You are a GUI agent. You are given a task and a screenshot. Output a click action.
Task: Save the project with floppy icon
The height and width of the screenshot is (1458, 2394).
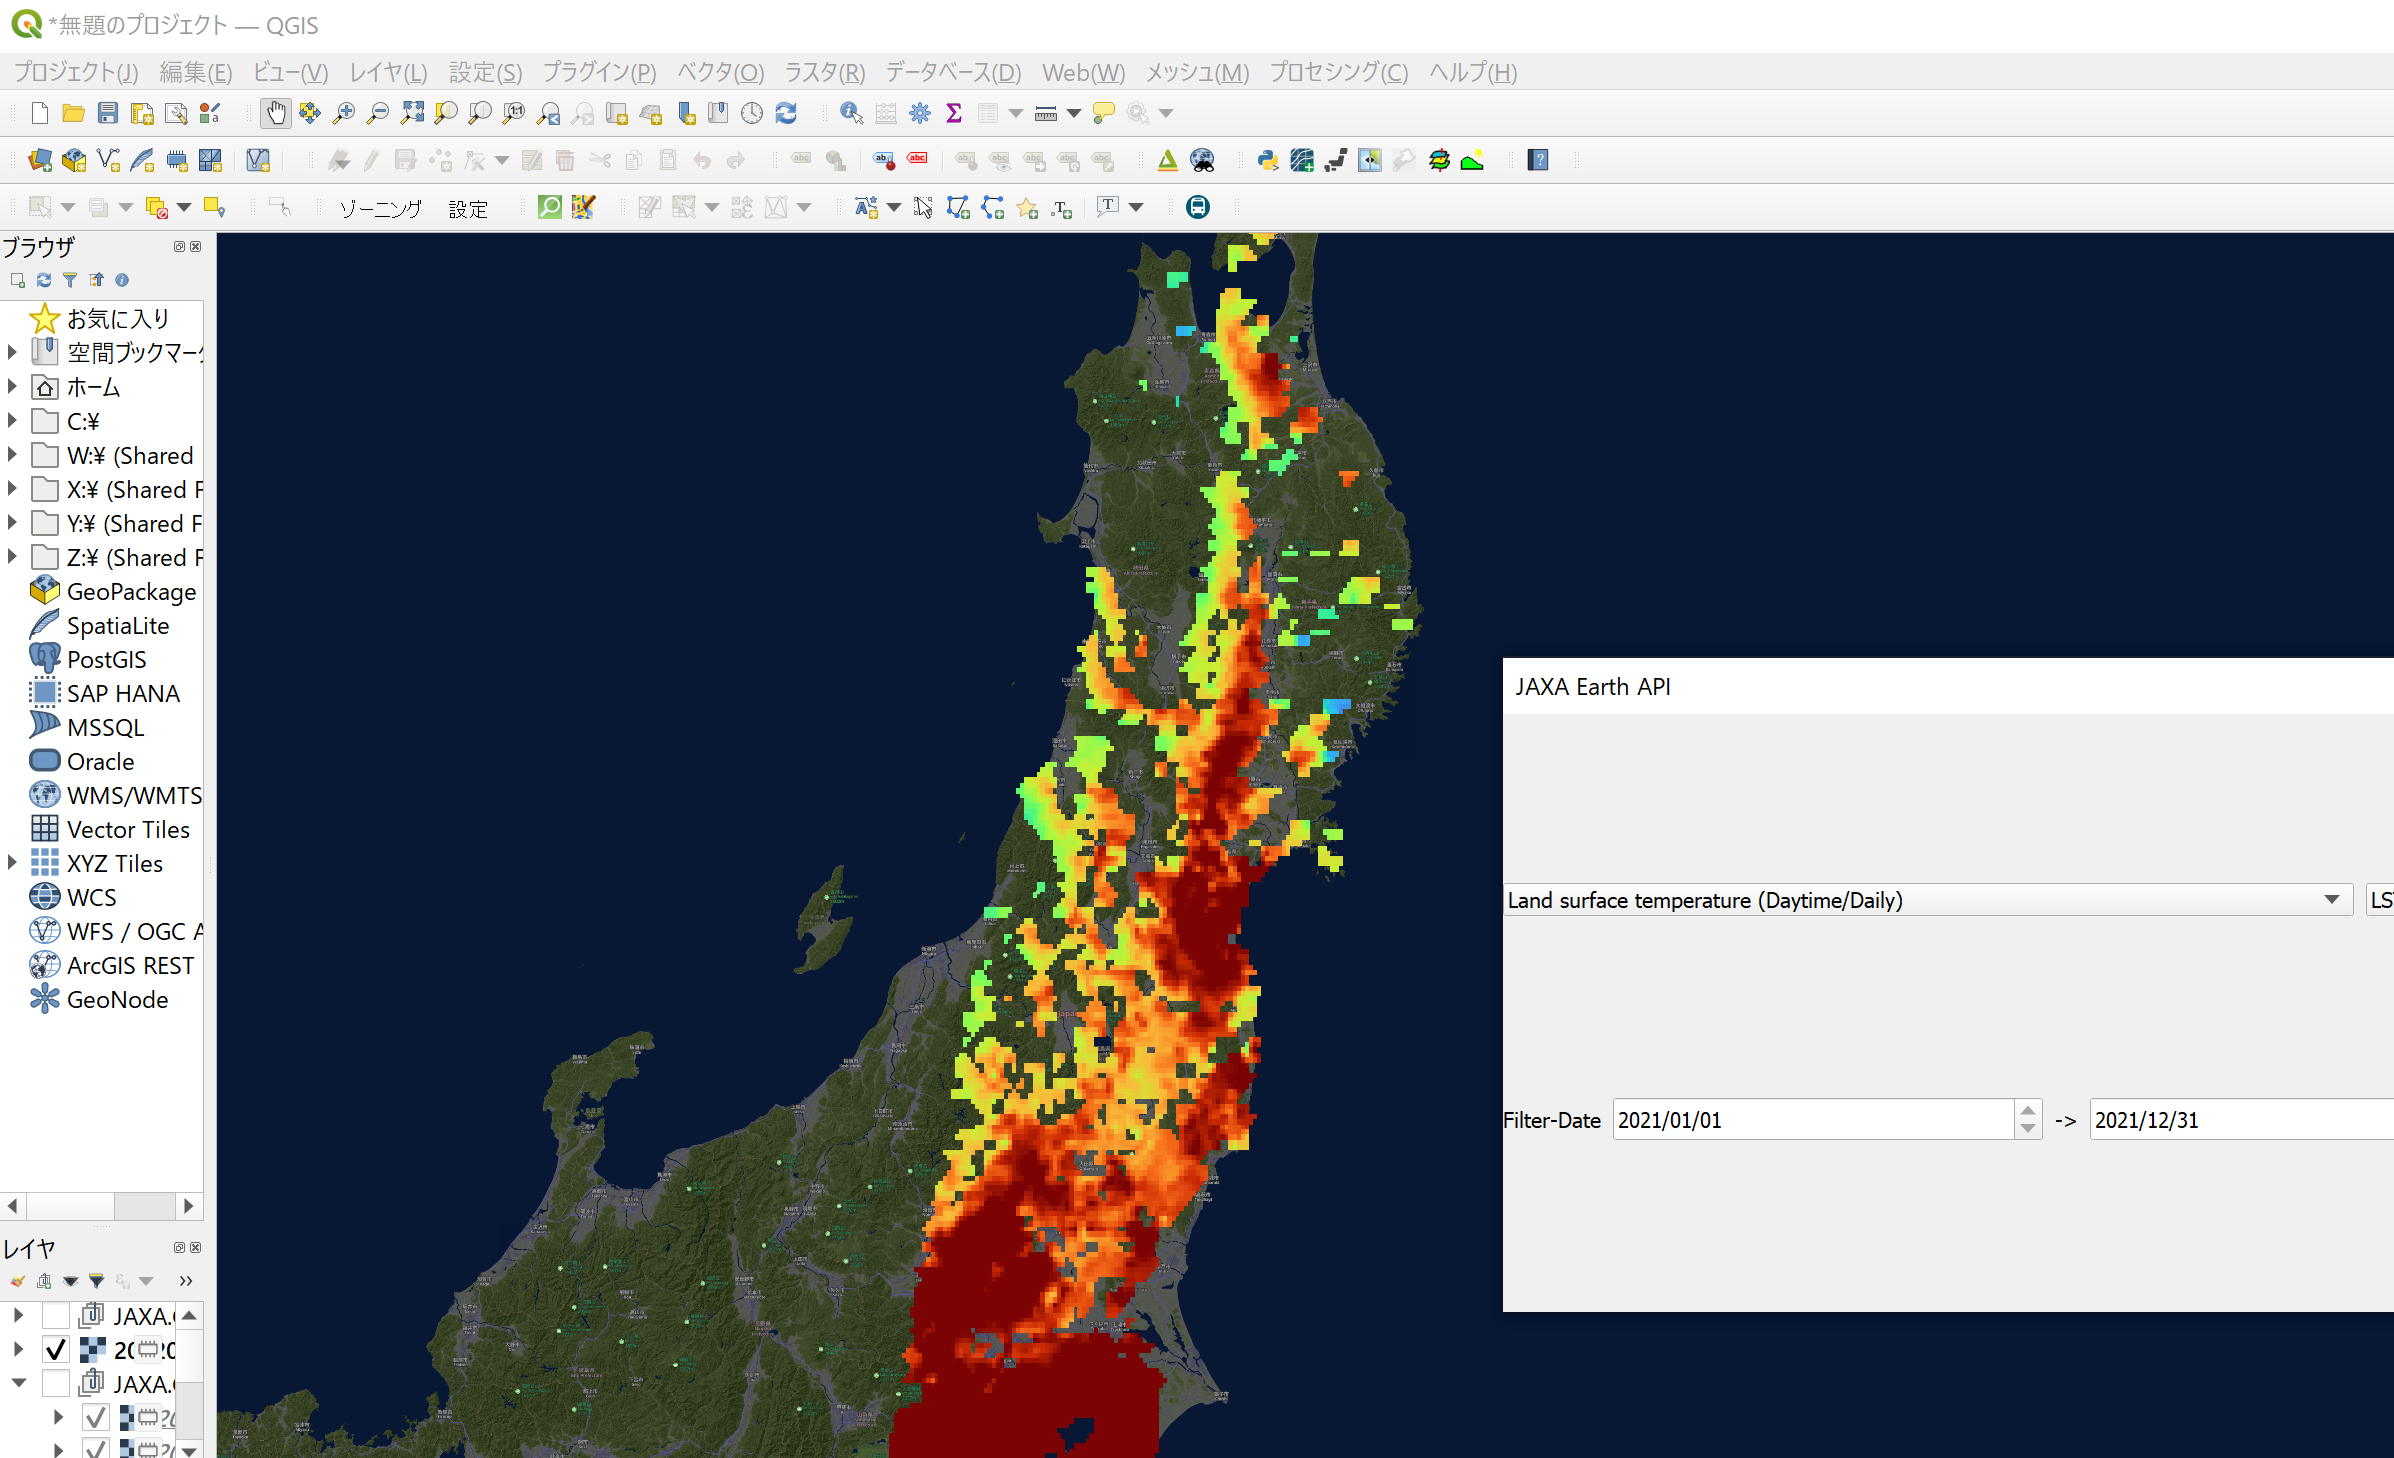108,113
